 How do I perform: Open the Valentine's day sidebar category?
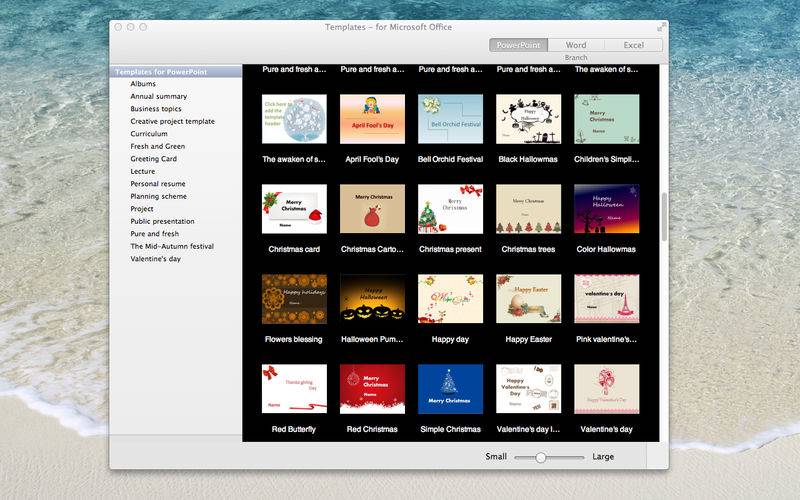pyautogui.click(x=156, y=259)
